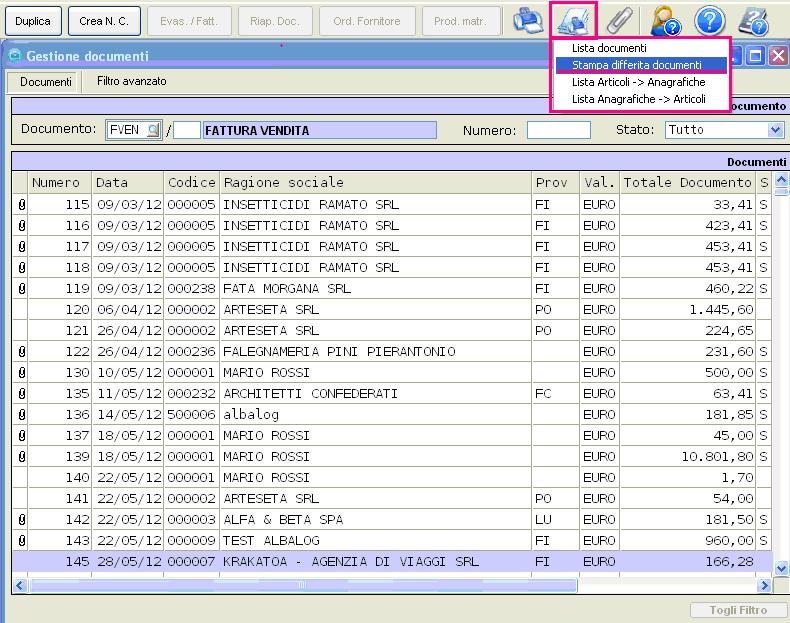
Task: Open the user help icon
Action: point(665,21)
